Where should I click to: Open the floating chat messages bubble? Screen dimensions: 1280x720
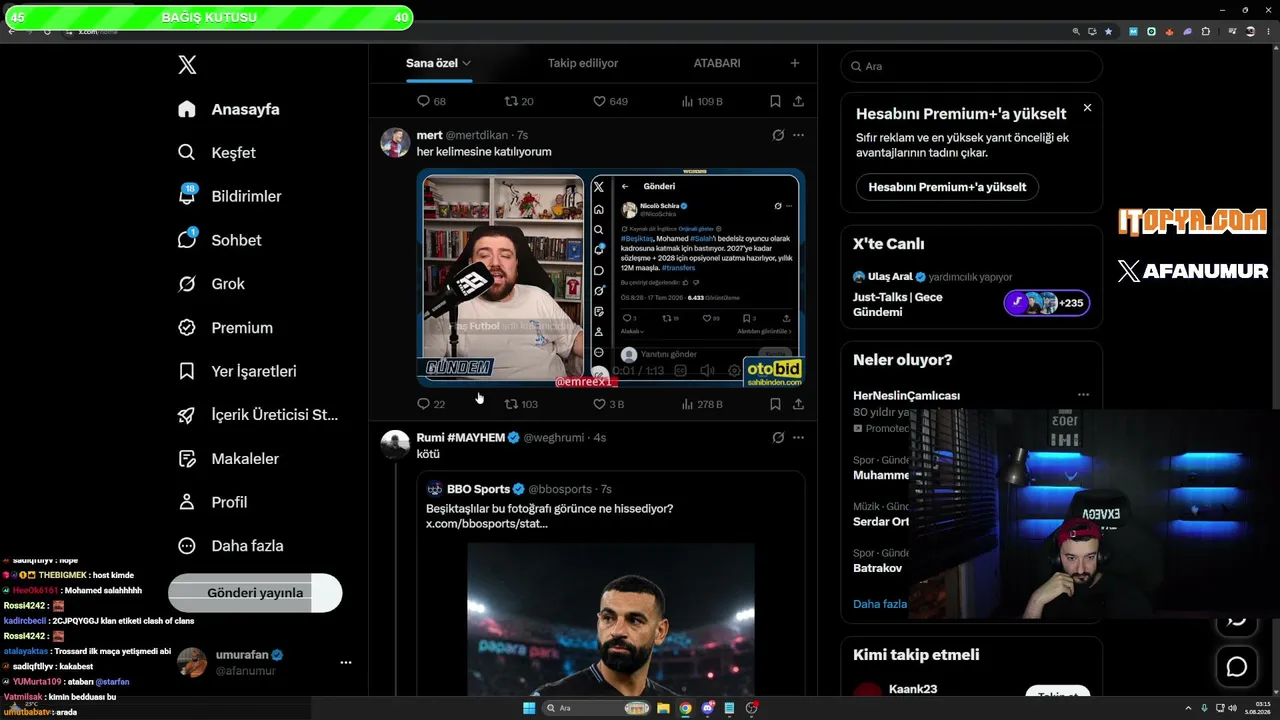coord(1237,667)
